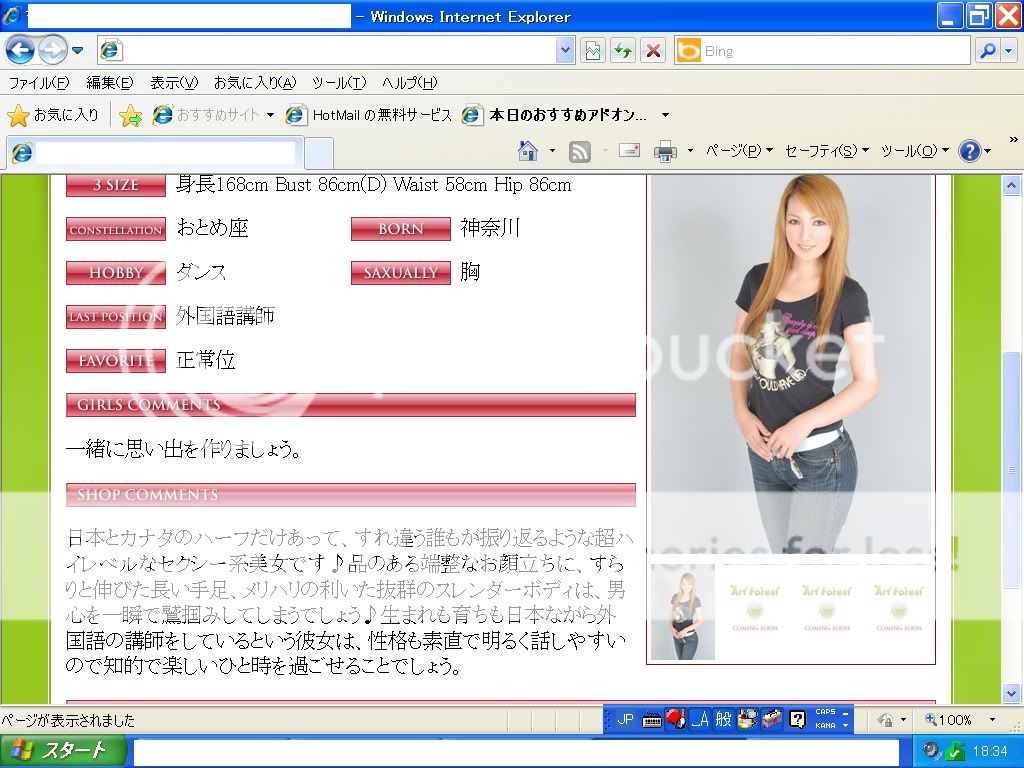Image resolution: width=1024 pixels, height=768 pixels.
Task: Click the Bing search magnifier icon
Action: point(987,50)
